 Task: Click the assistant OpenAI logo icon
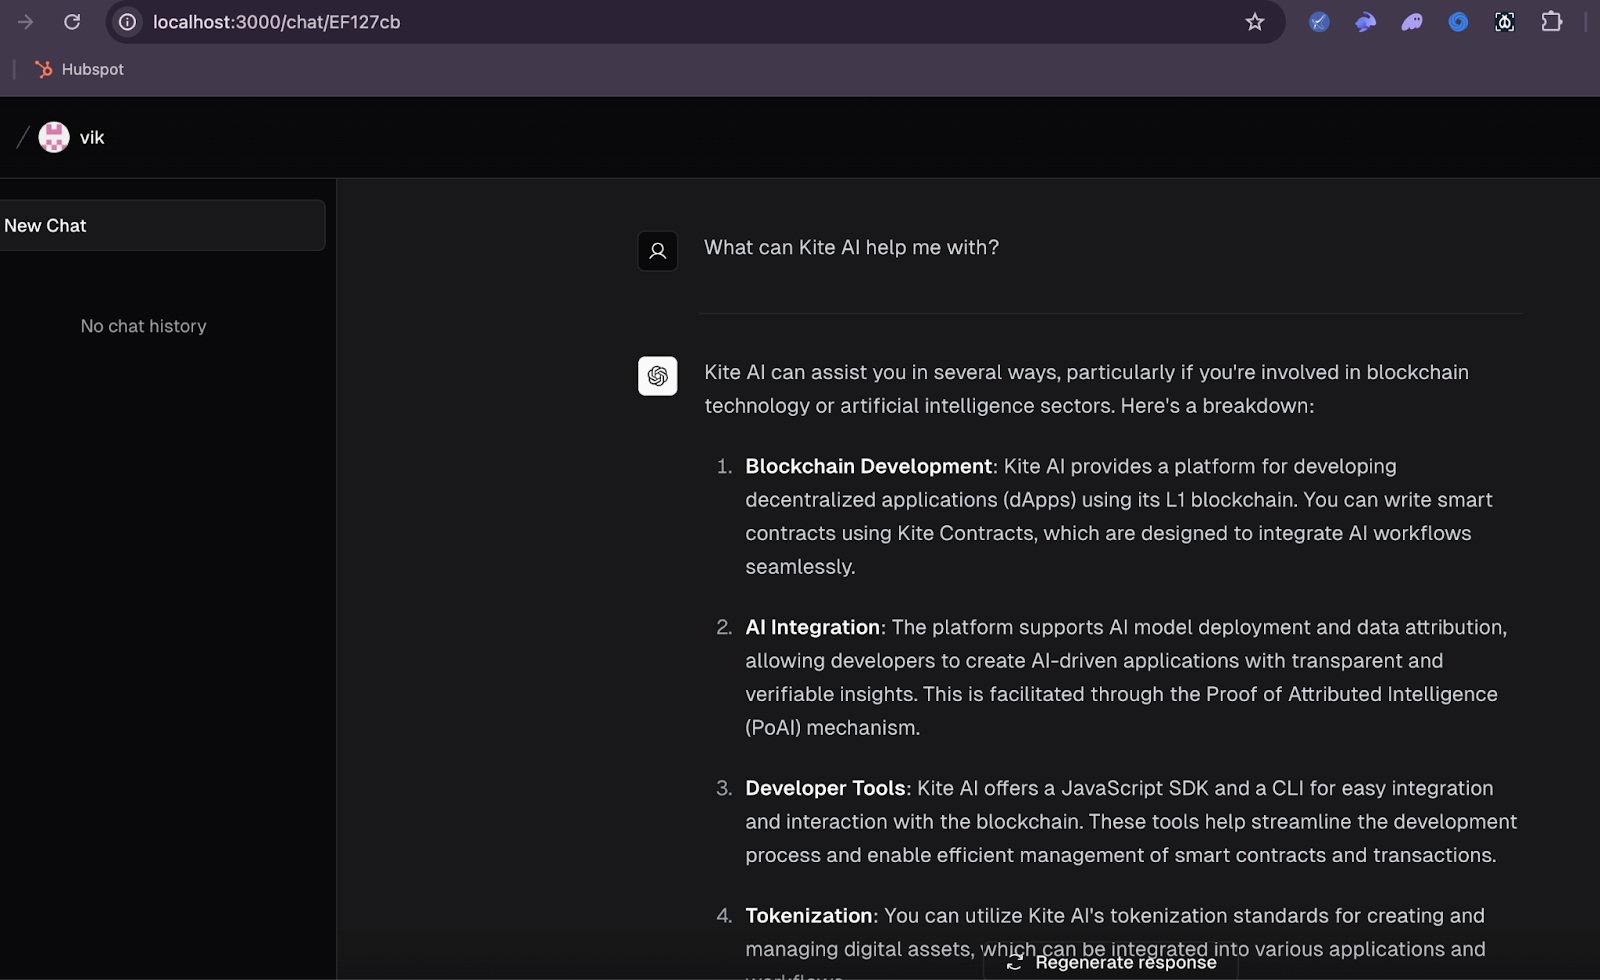(x=658, y=376)
